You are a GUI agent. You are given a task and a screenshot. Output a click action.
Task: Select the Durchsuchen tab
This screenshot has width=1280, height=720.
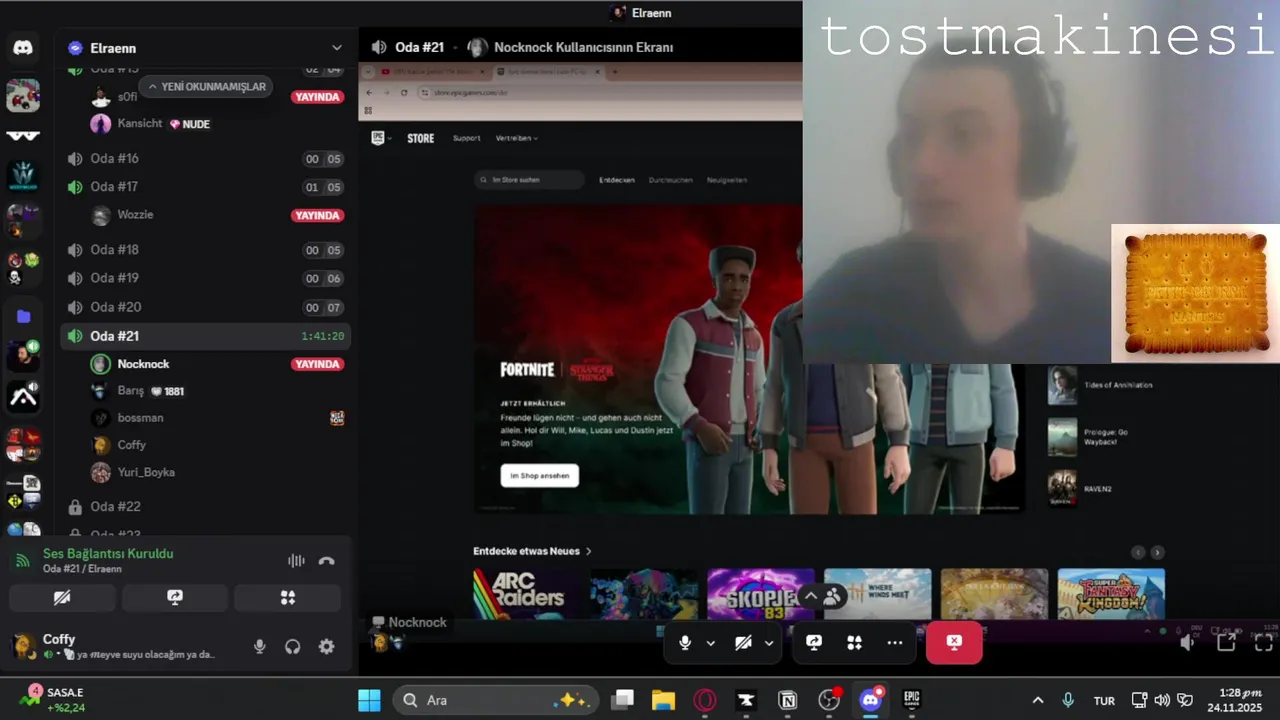(x=670, y=180)
